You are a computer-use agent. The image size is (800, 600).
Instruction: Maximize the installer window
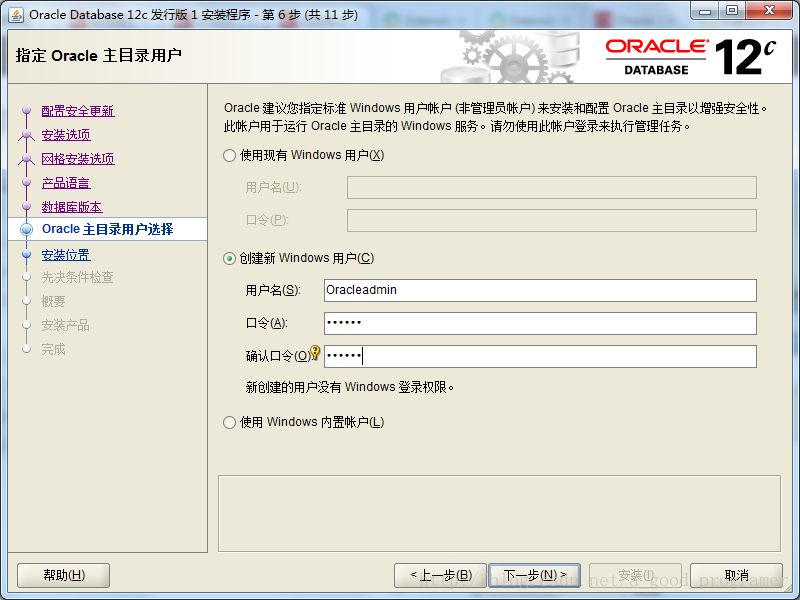pos(732,11)
